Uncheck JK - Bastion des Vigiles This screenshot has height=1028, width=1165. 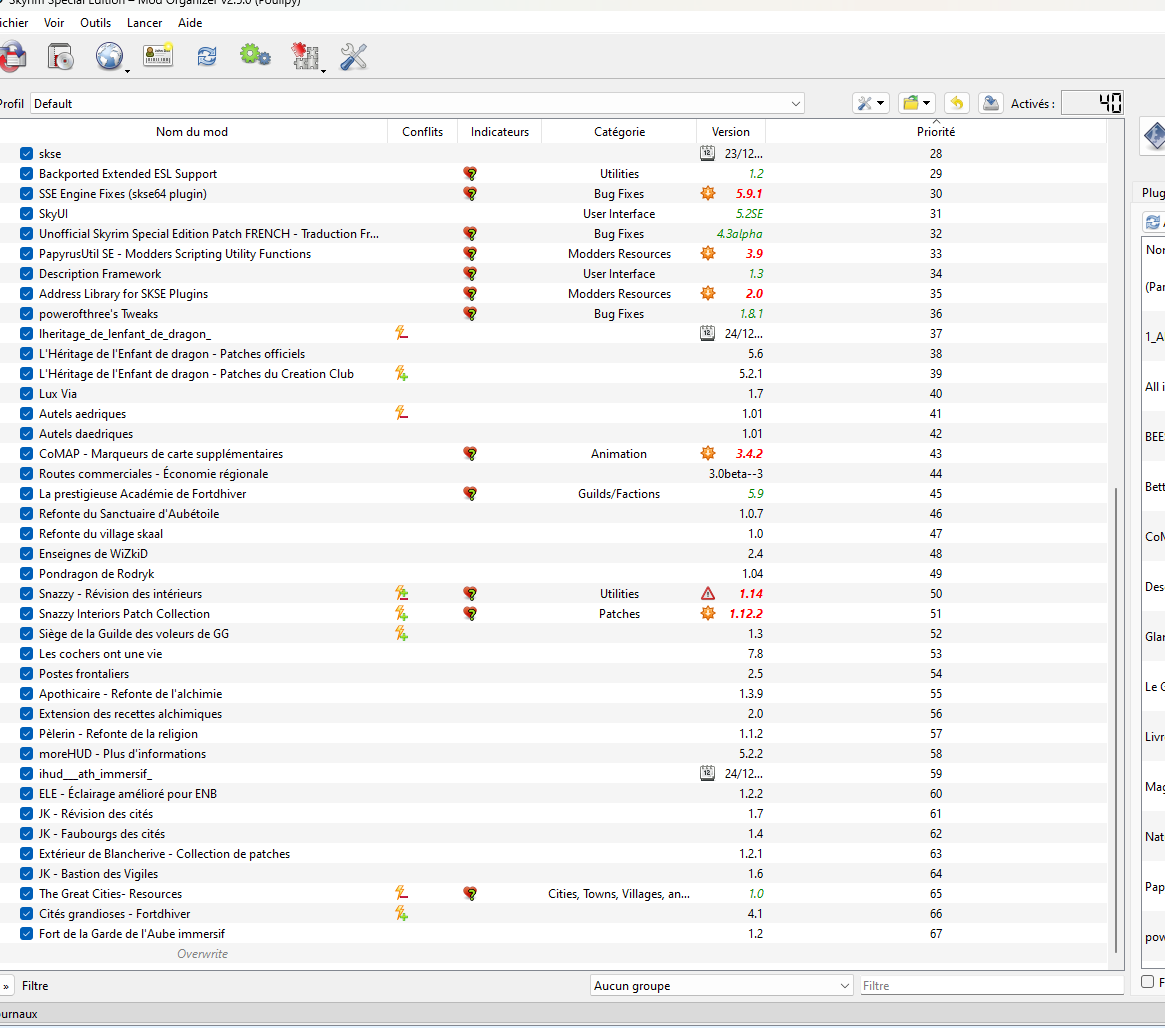[27, 874]
